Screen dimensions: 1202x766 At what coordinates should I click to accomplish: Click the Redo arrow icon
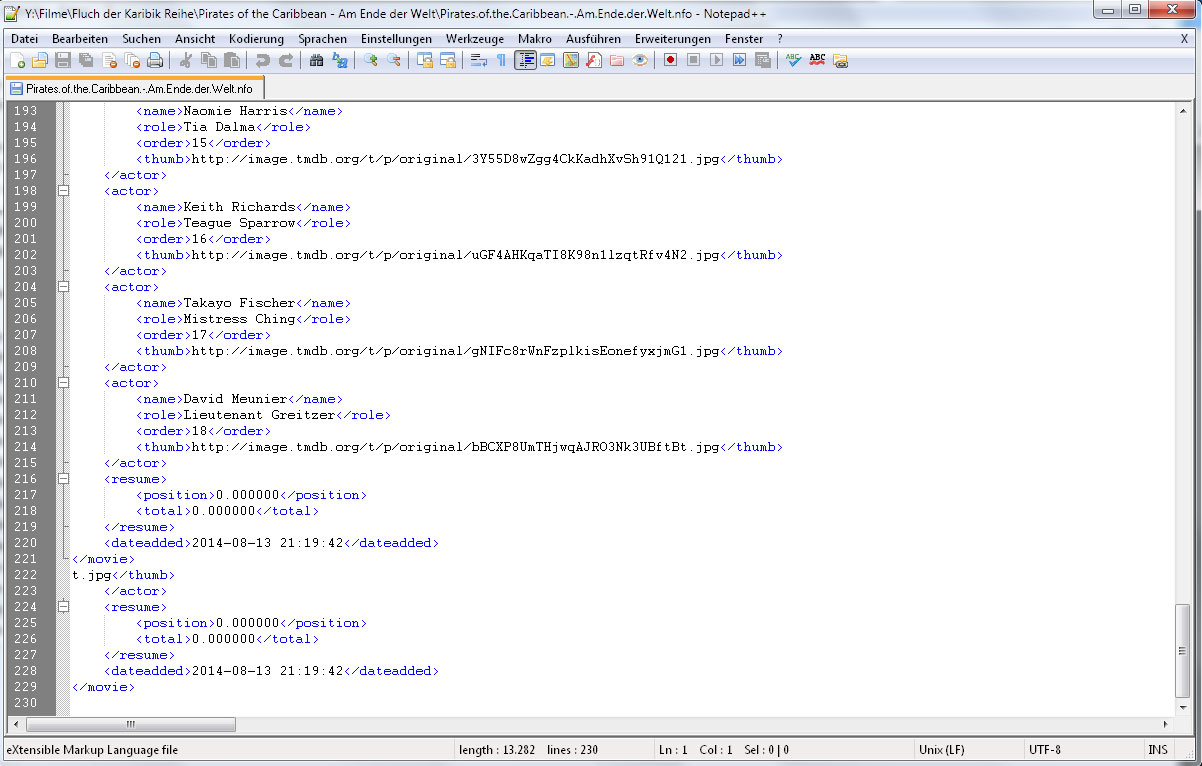coord(285,61)
